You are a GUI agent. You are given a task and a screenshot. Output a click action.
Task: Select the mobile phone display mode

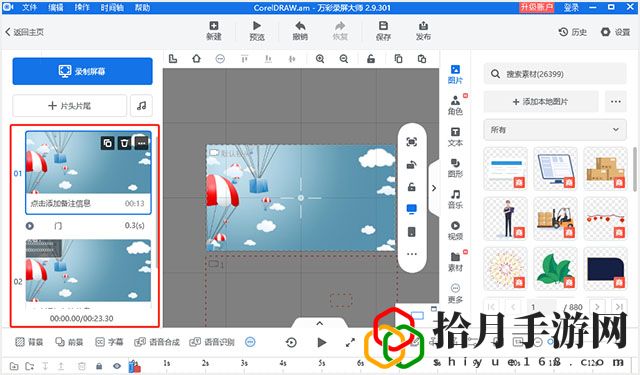[411, 232]
